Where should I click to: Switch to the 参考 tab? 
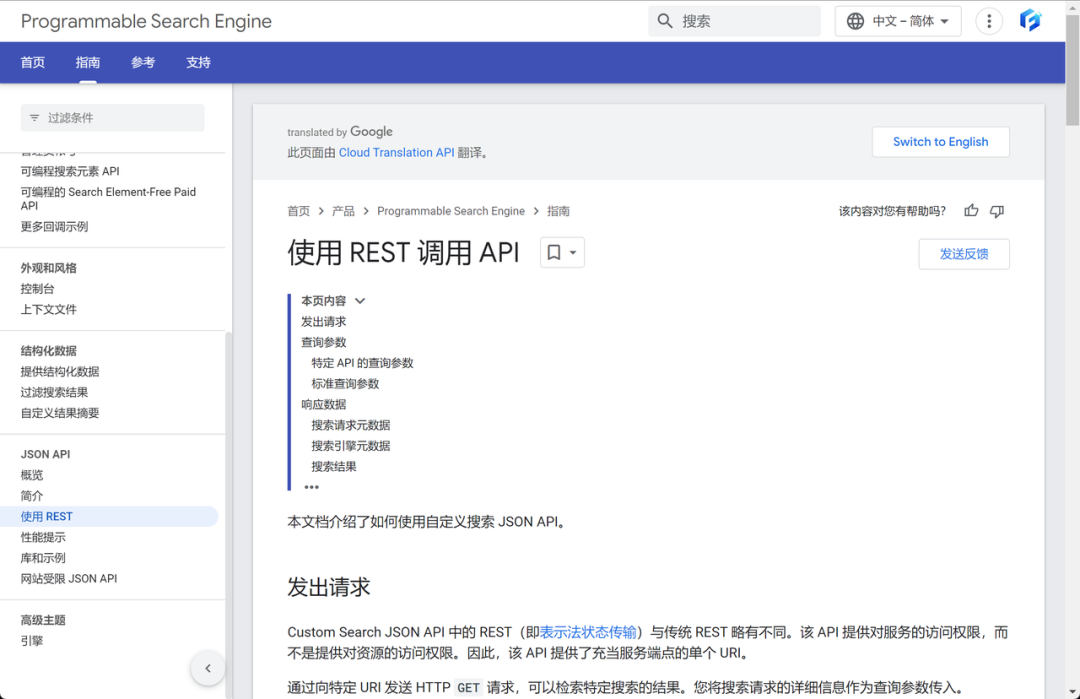coord(143,63)
